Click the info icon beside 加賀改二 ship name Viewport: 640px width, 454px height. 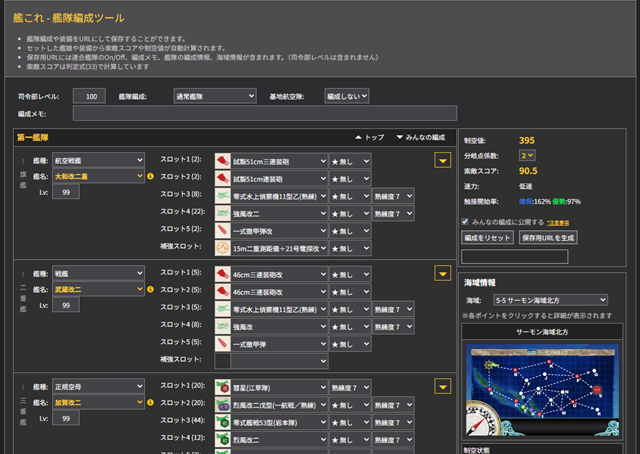click(150, 402)
